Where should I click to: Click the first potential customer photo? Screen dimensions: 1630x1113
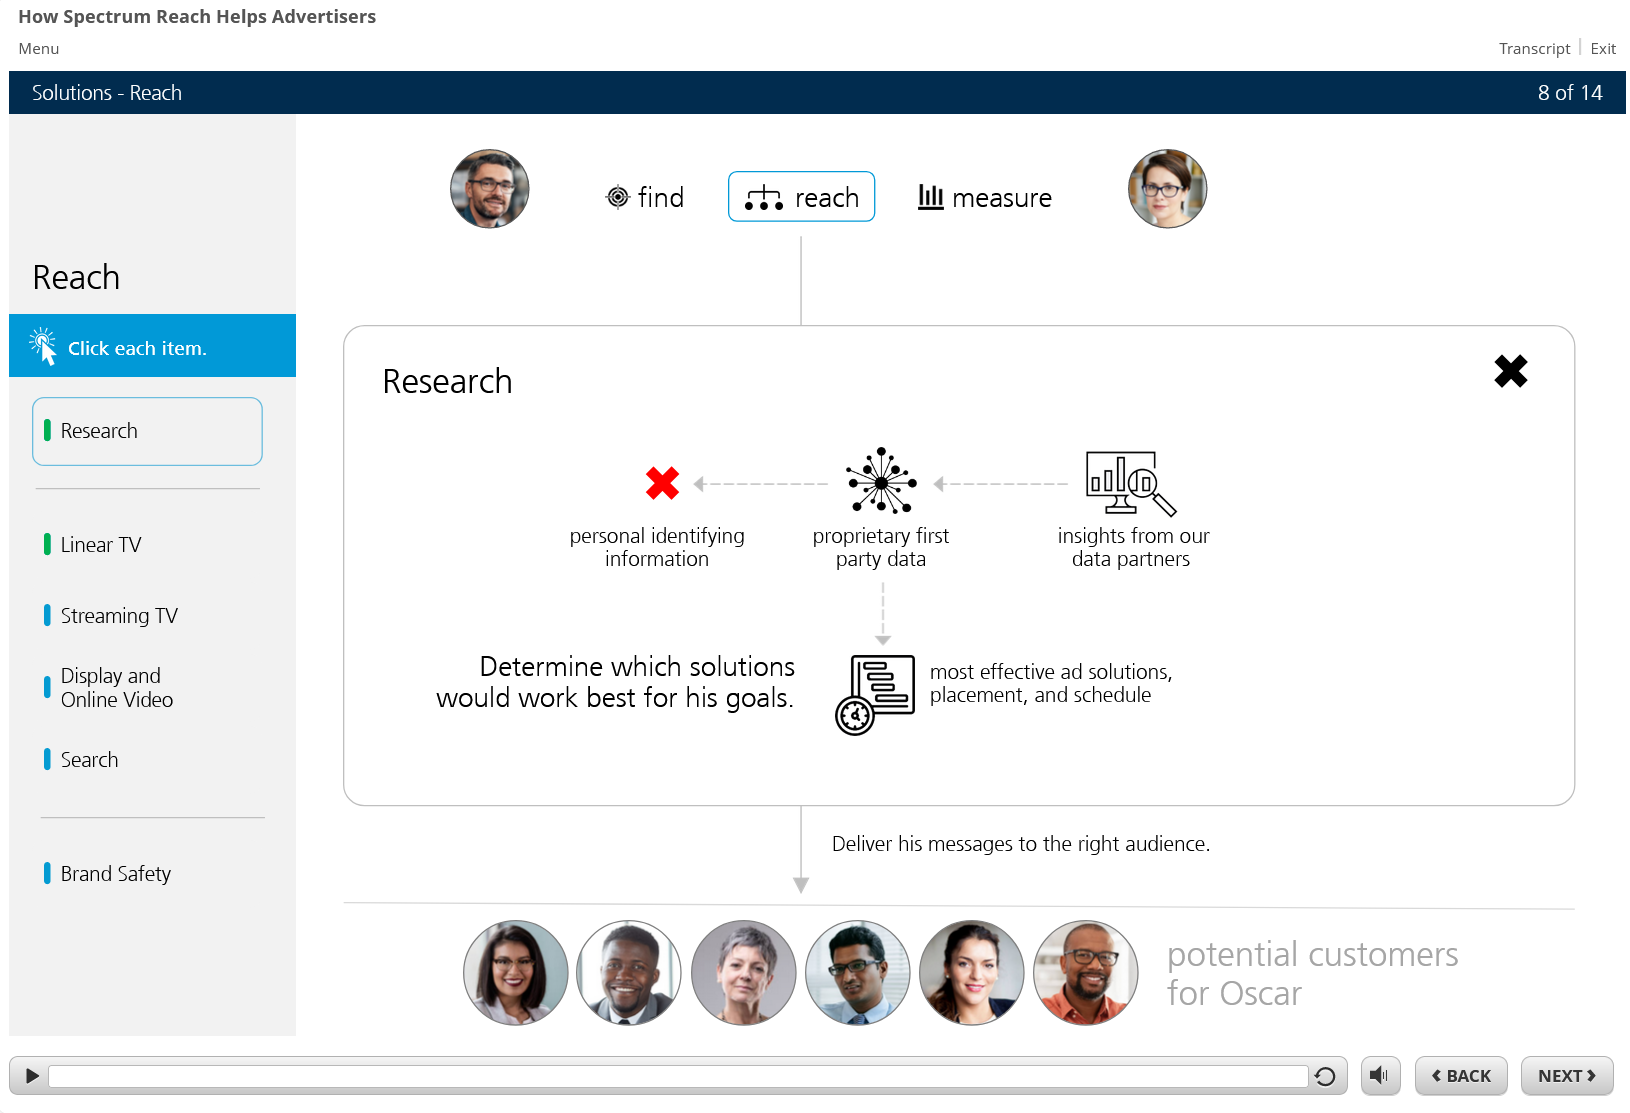click(x=516, y=973)
